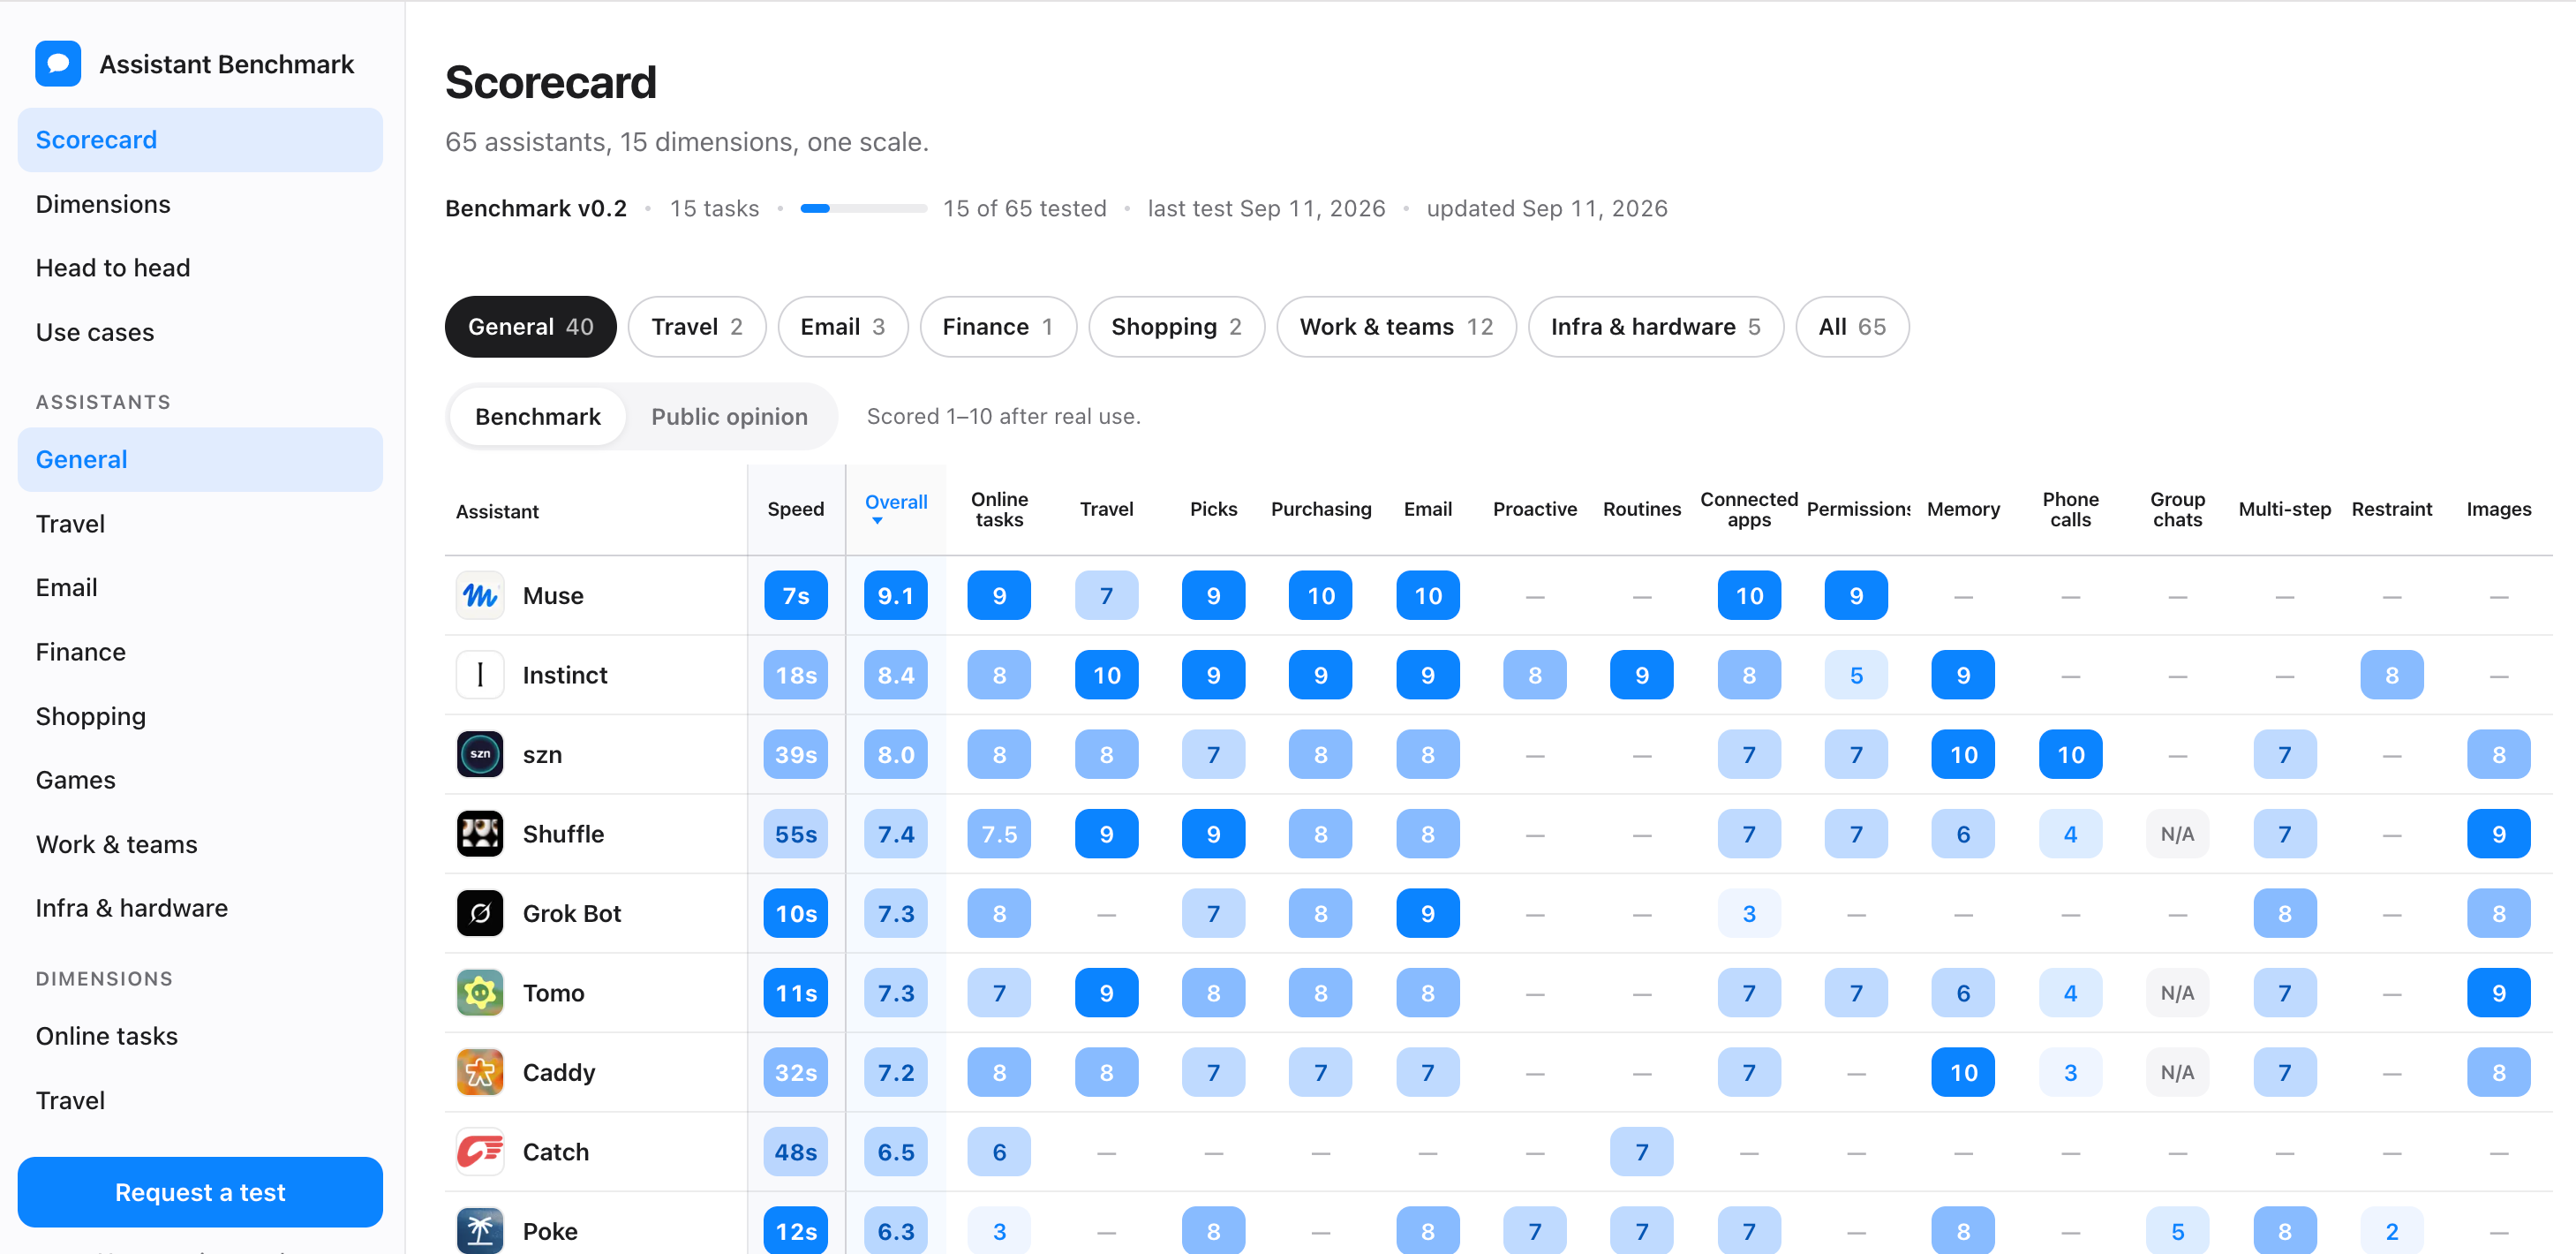2576x1254 pixels.
Task: Sort table by Speed column header
Action: tap(795, 509)
